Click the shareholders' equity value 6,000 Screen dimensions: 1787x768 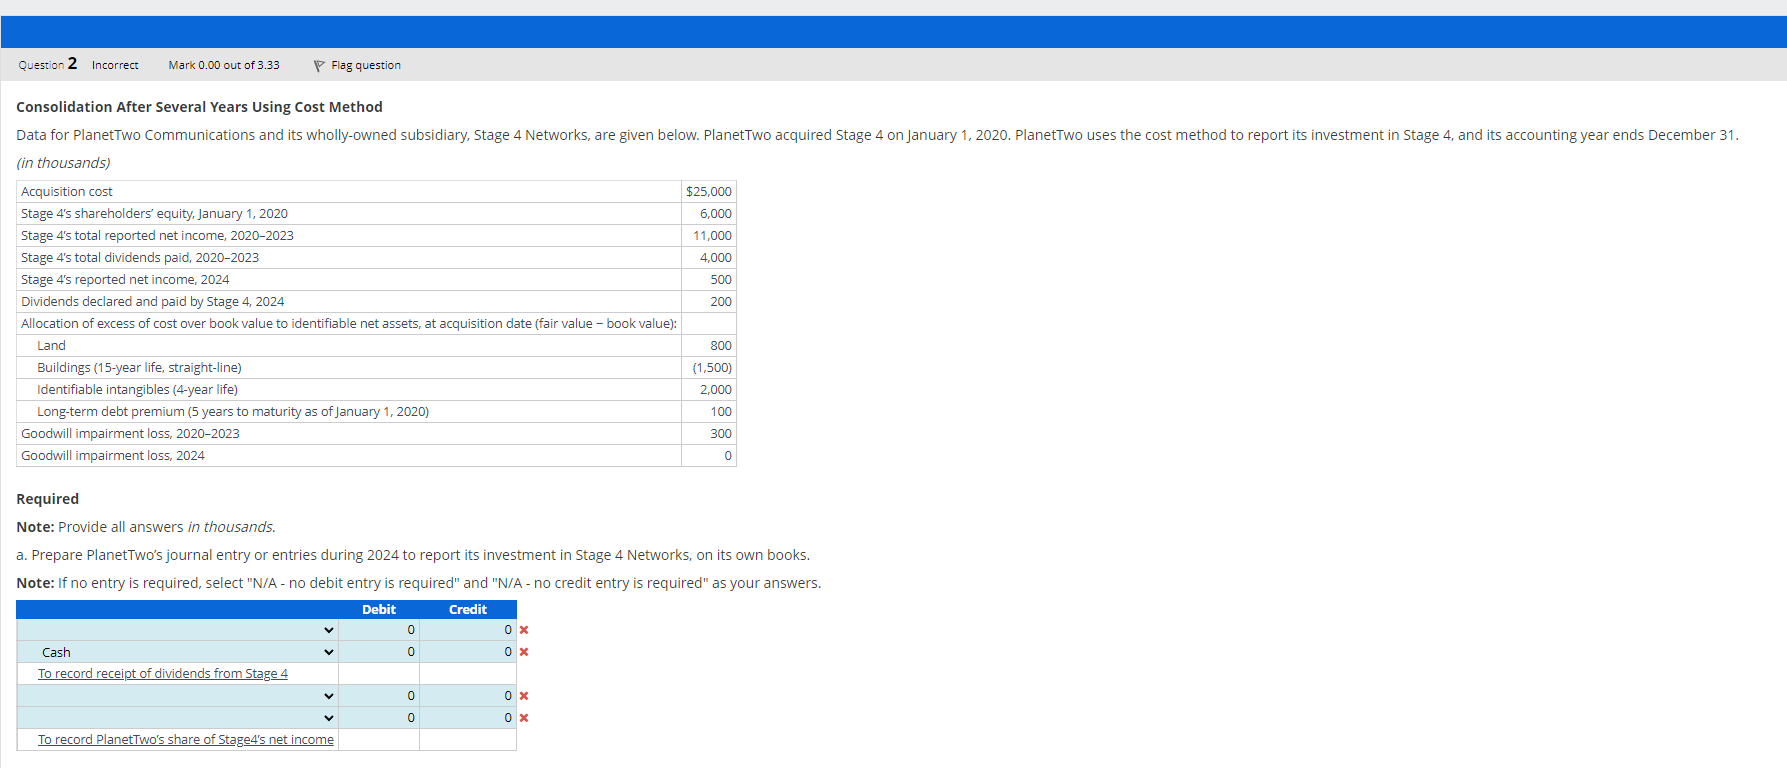pos(716,214)
